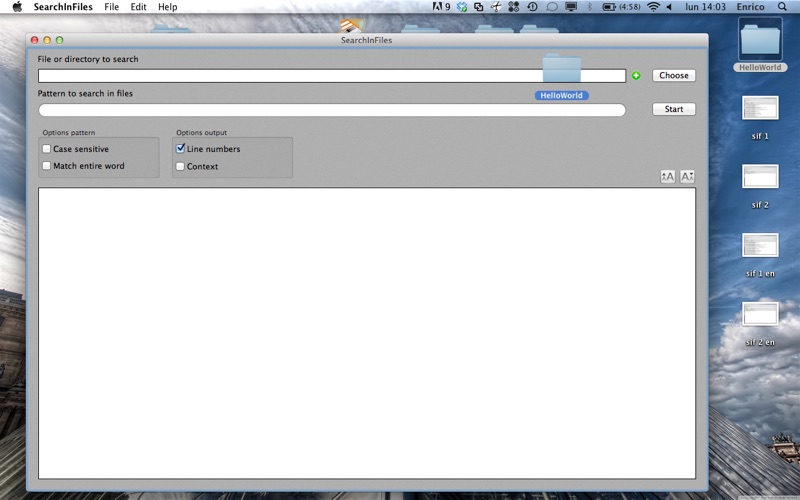
Task: Click the green add directory plus icon
Action: (x=636, y=76)
